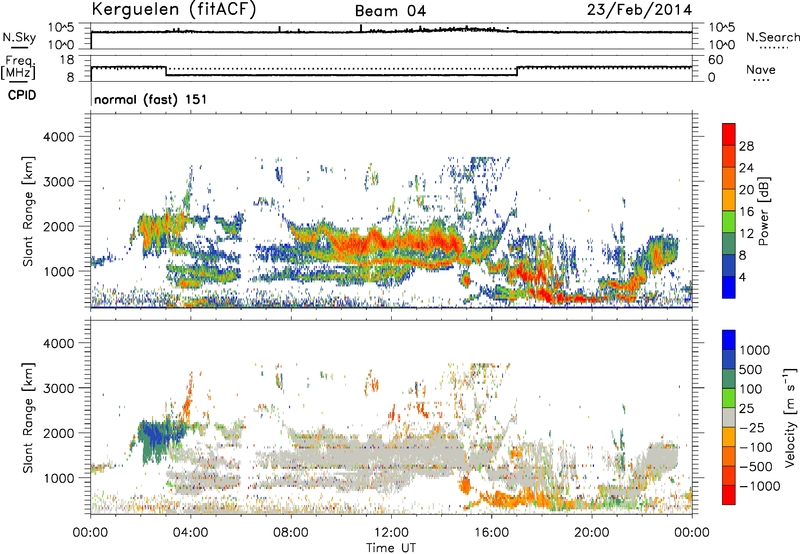Click the grey −25 to 25 Velocity color segment
The height and width of the screenshot is (554, 800).
point(729,417)
